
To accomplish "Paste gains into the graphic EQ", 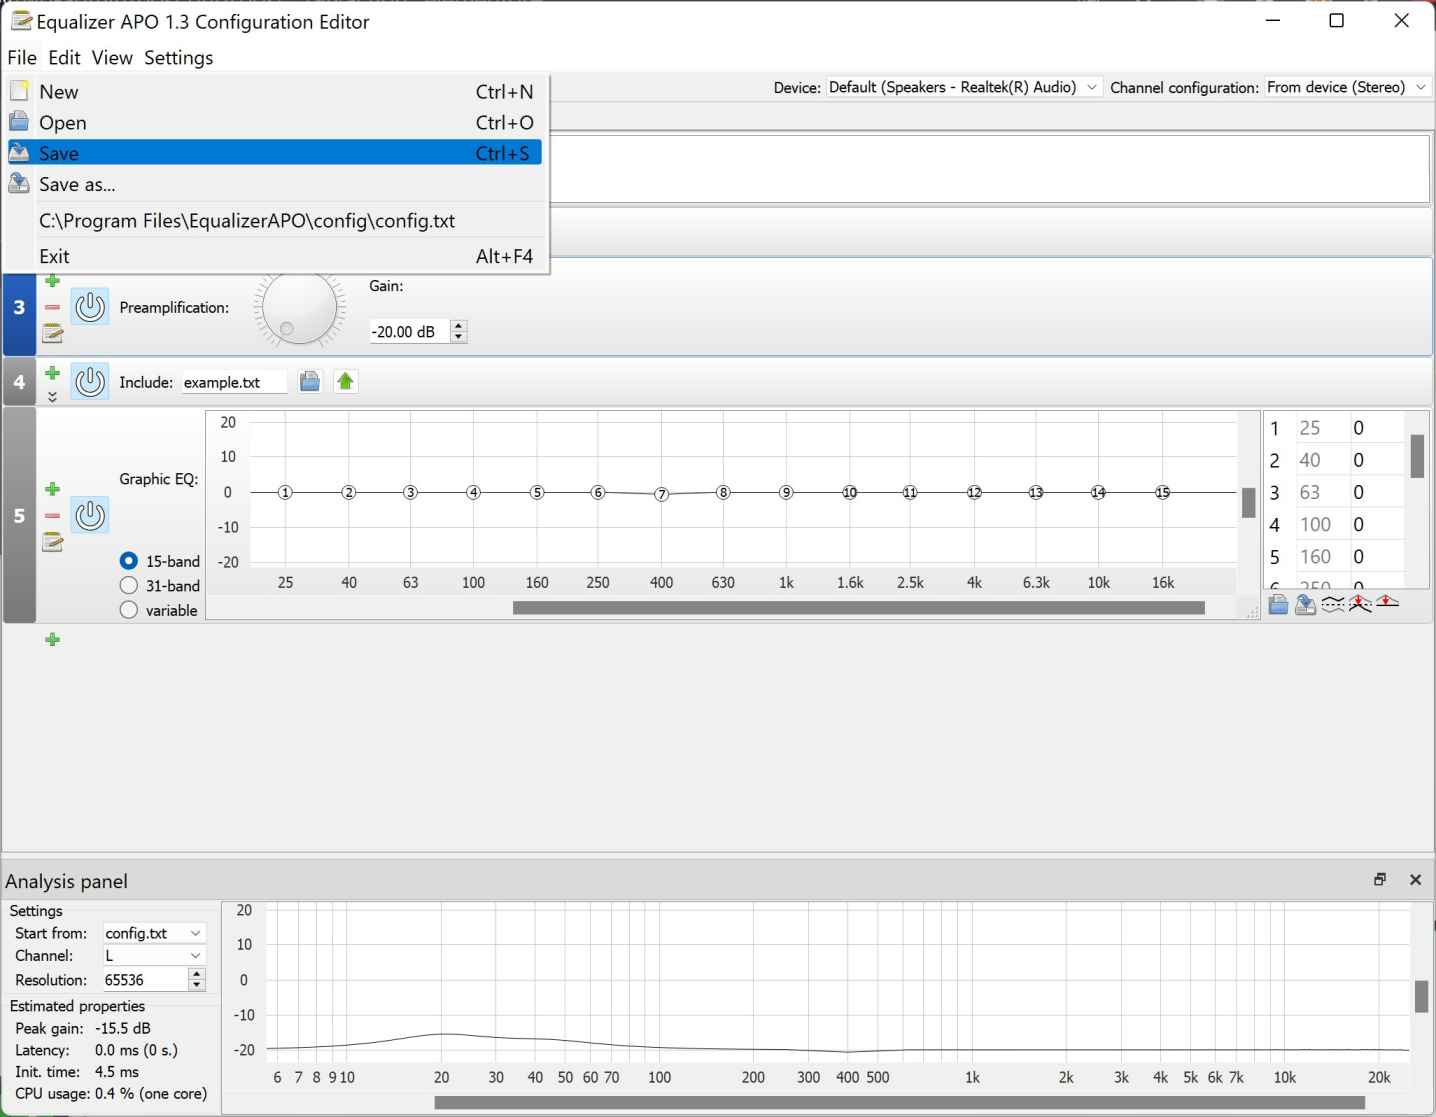I will 1305,603.
